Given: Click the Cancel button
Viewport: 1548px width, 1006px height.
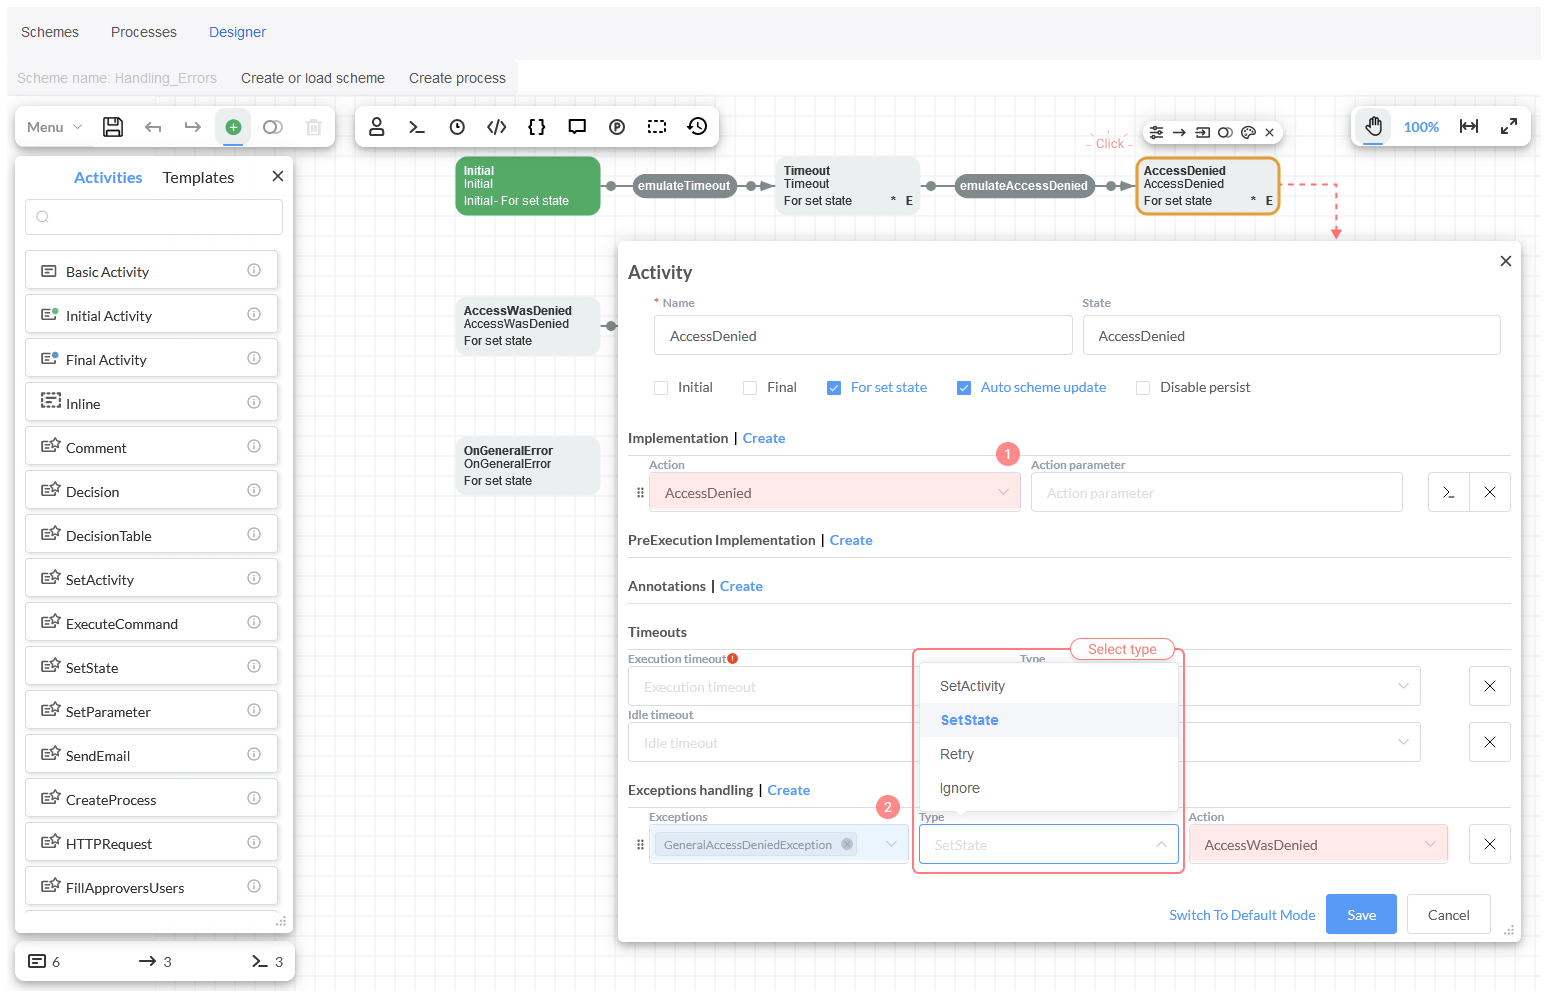Looking at the screenshot, I should pyautogui.click(x=1448, y=914).
